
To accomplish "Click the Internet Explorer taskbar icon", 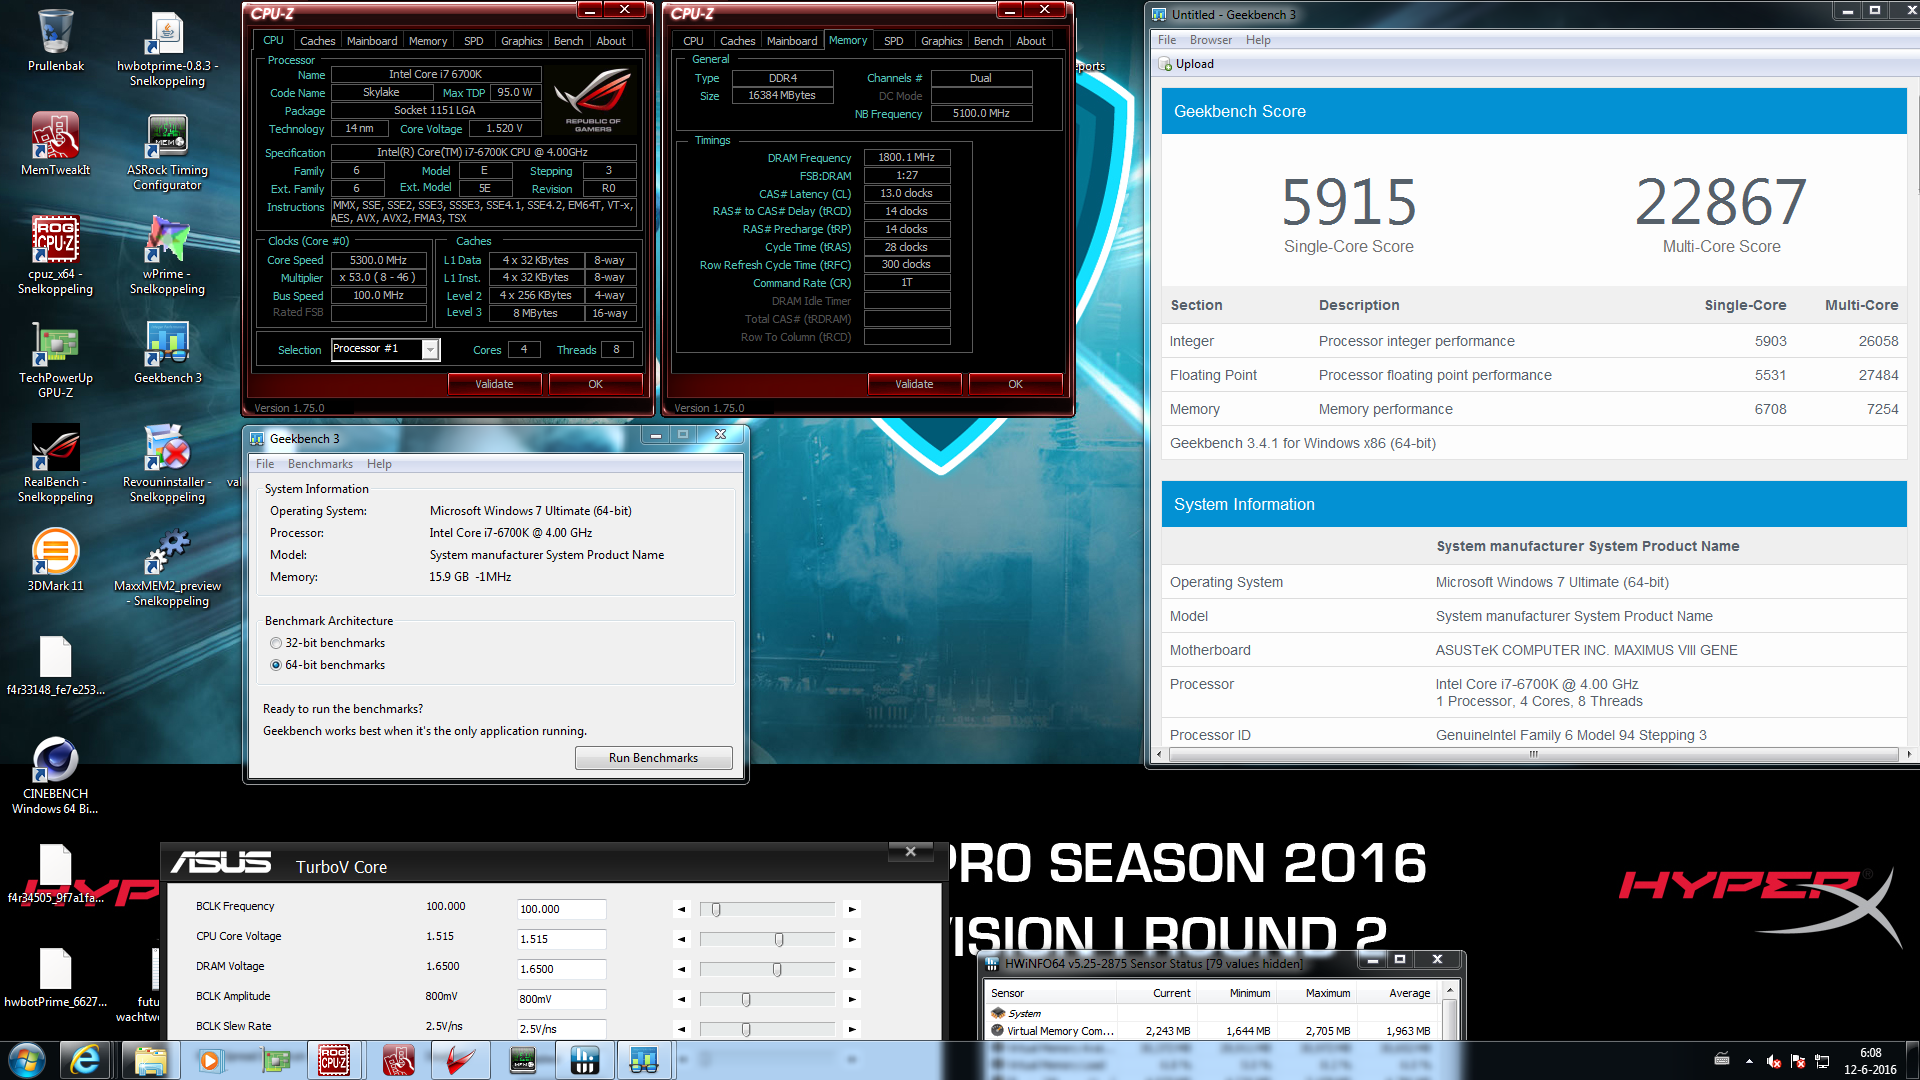I will tap(86, 1060).
